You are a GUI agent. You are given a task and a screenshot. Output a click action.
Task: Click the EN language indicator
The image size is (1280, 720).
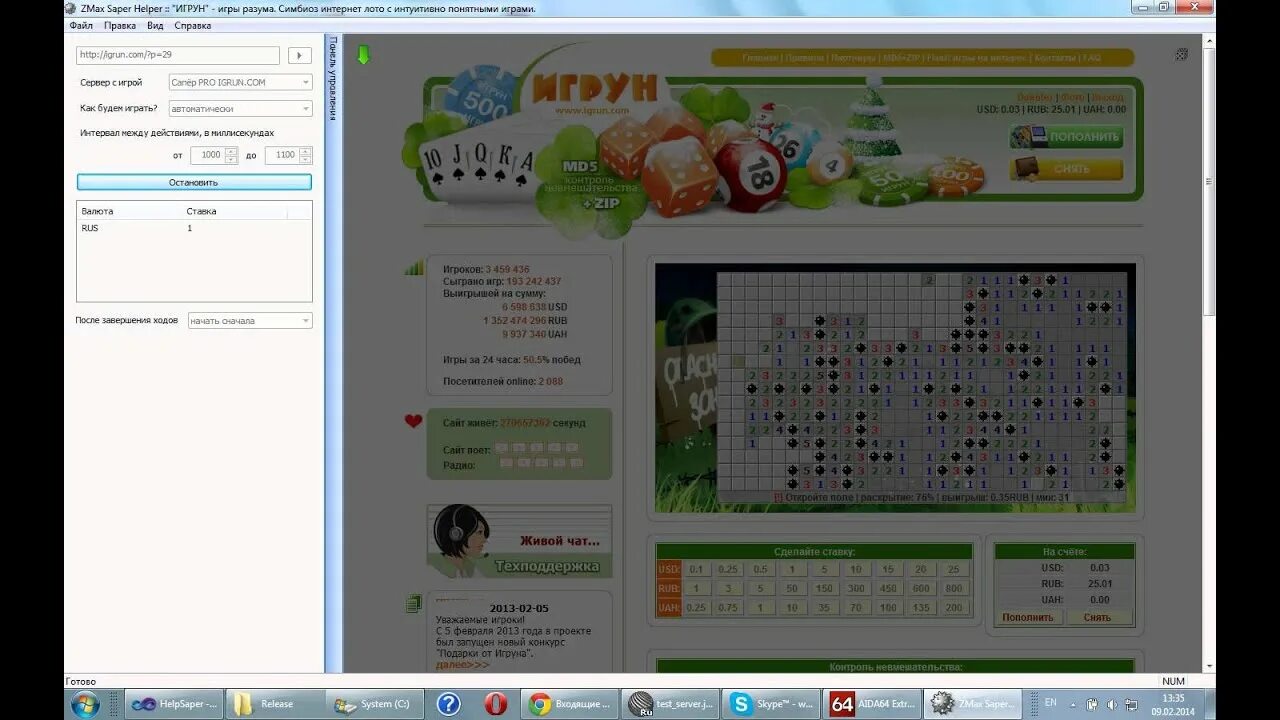[x=1050, y=703]
